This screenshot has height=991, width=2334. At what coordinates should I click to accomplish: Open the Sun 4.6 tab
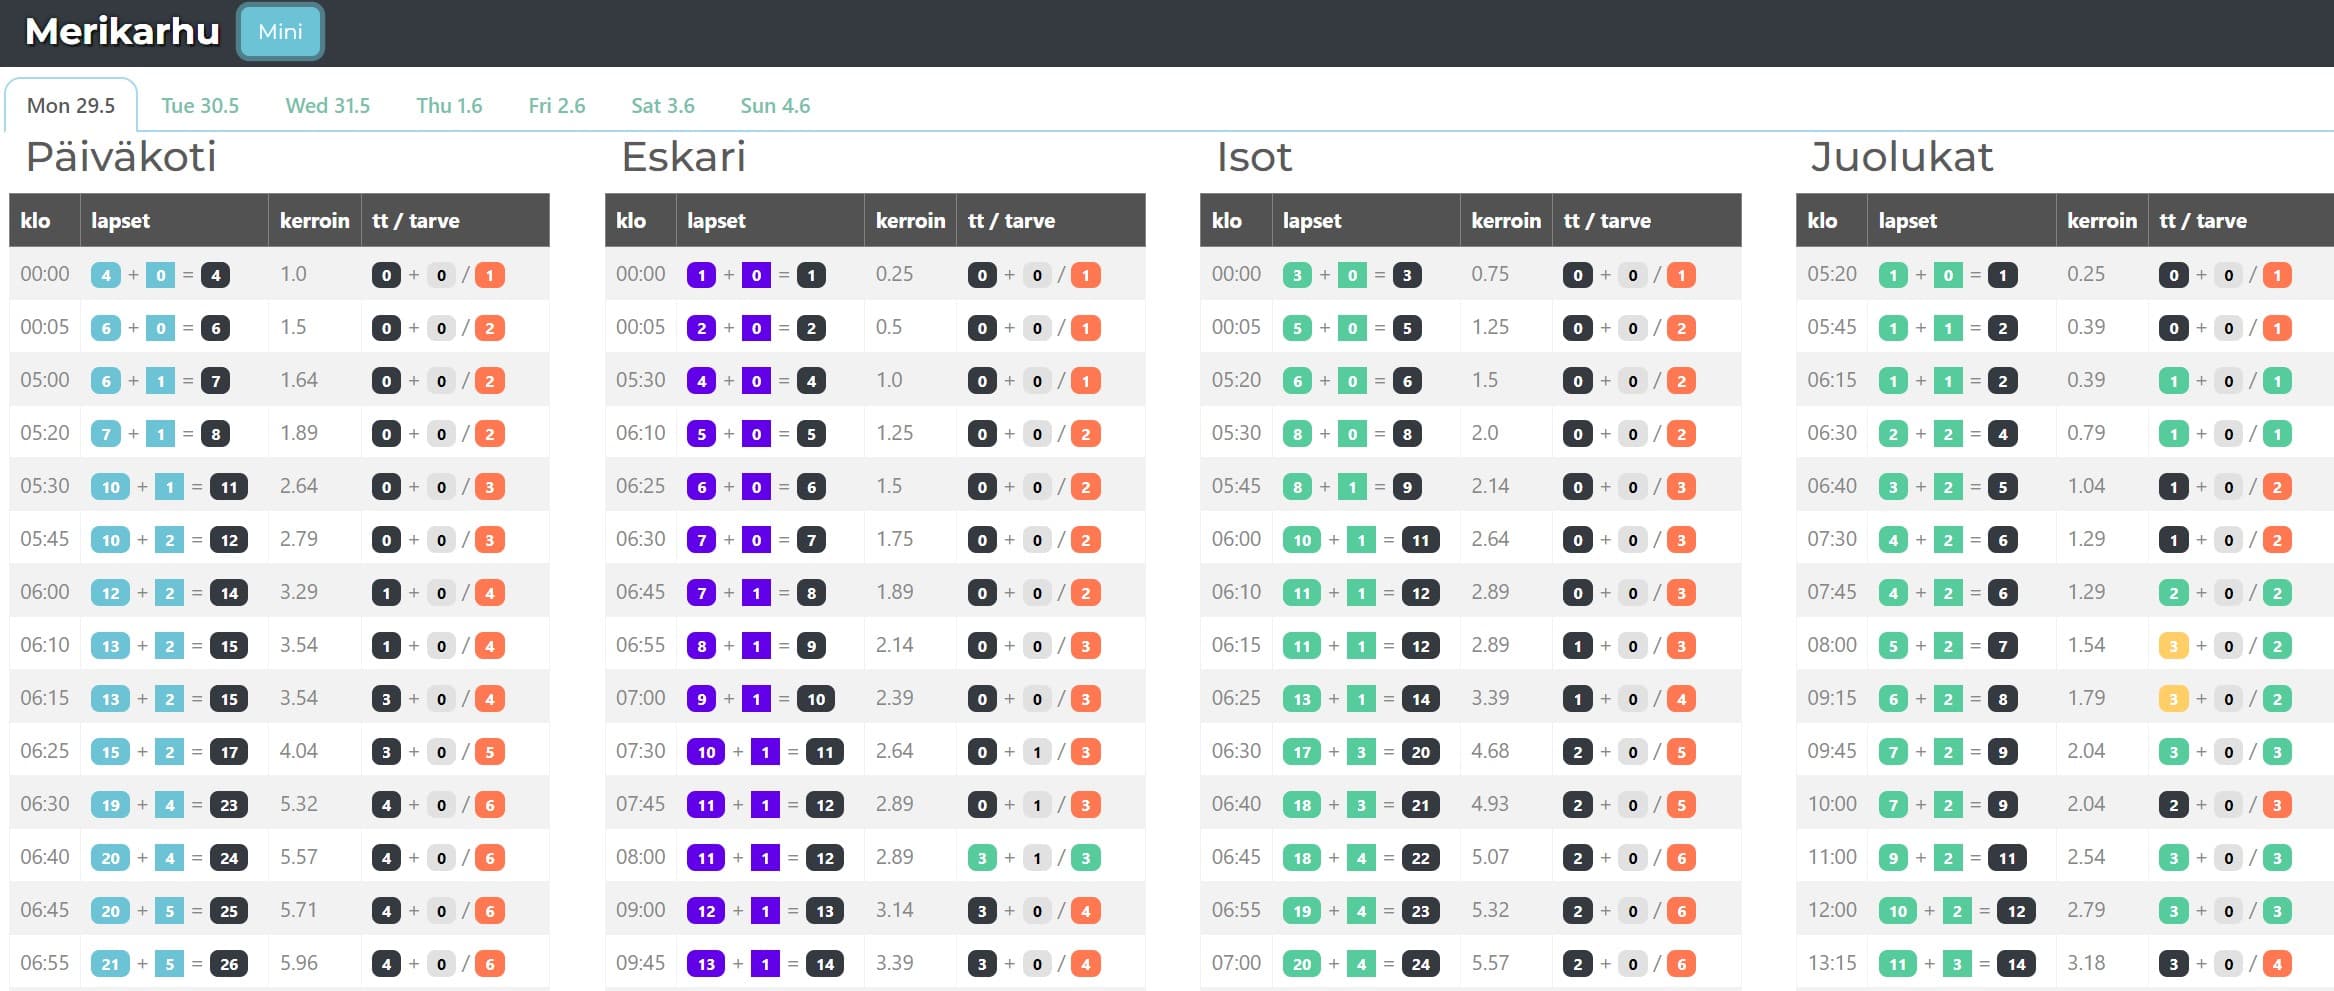click(775, 106)
